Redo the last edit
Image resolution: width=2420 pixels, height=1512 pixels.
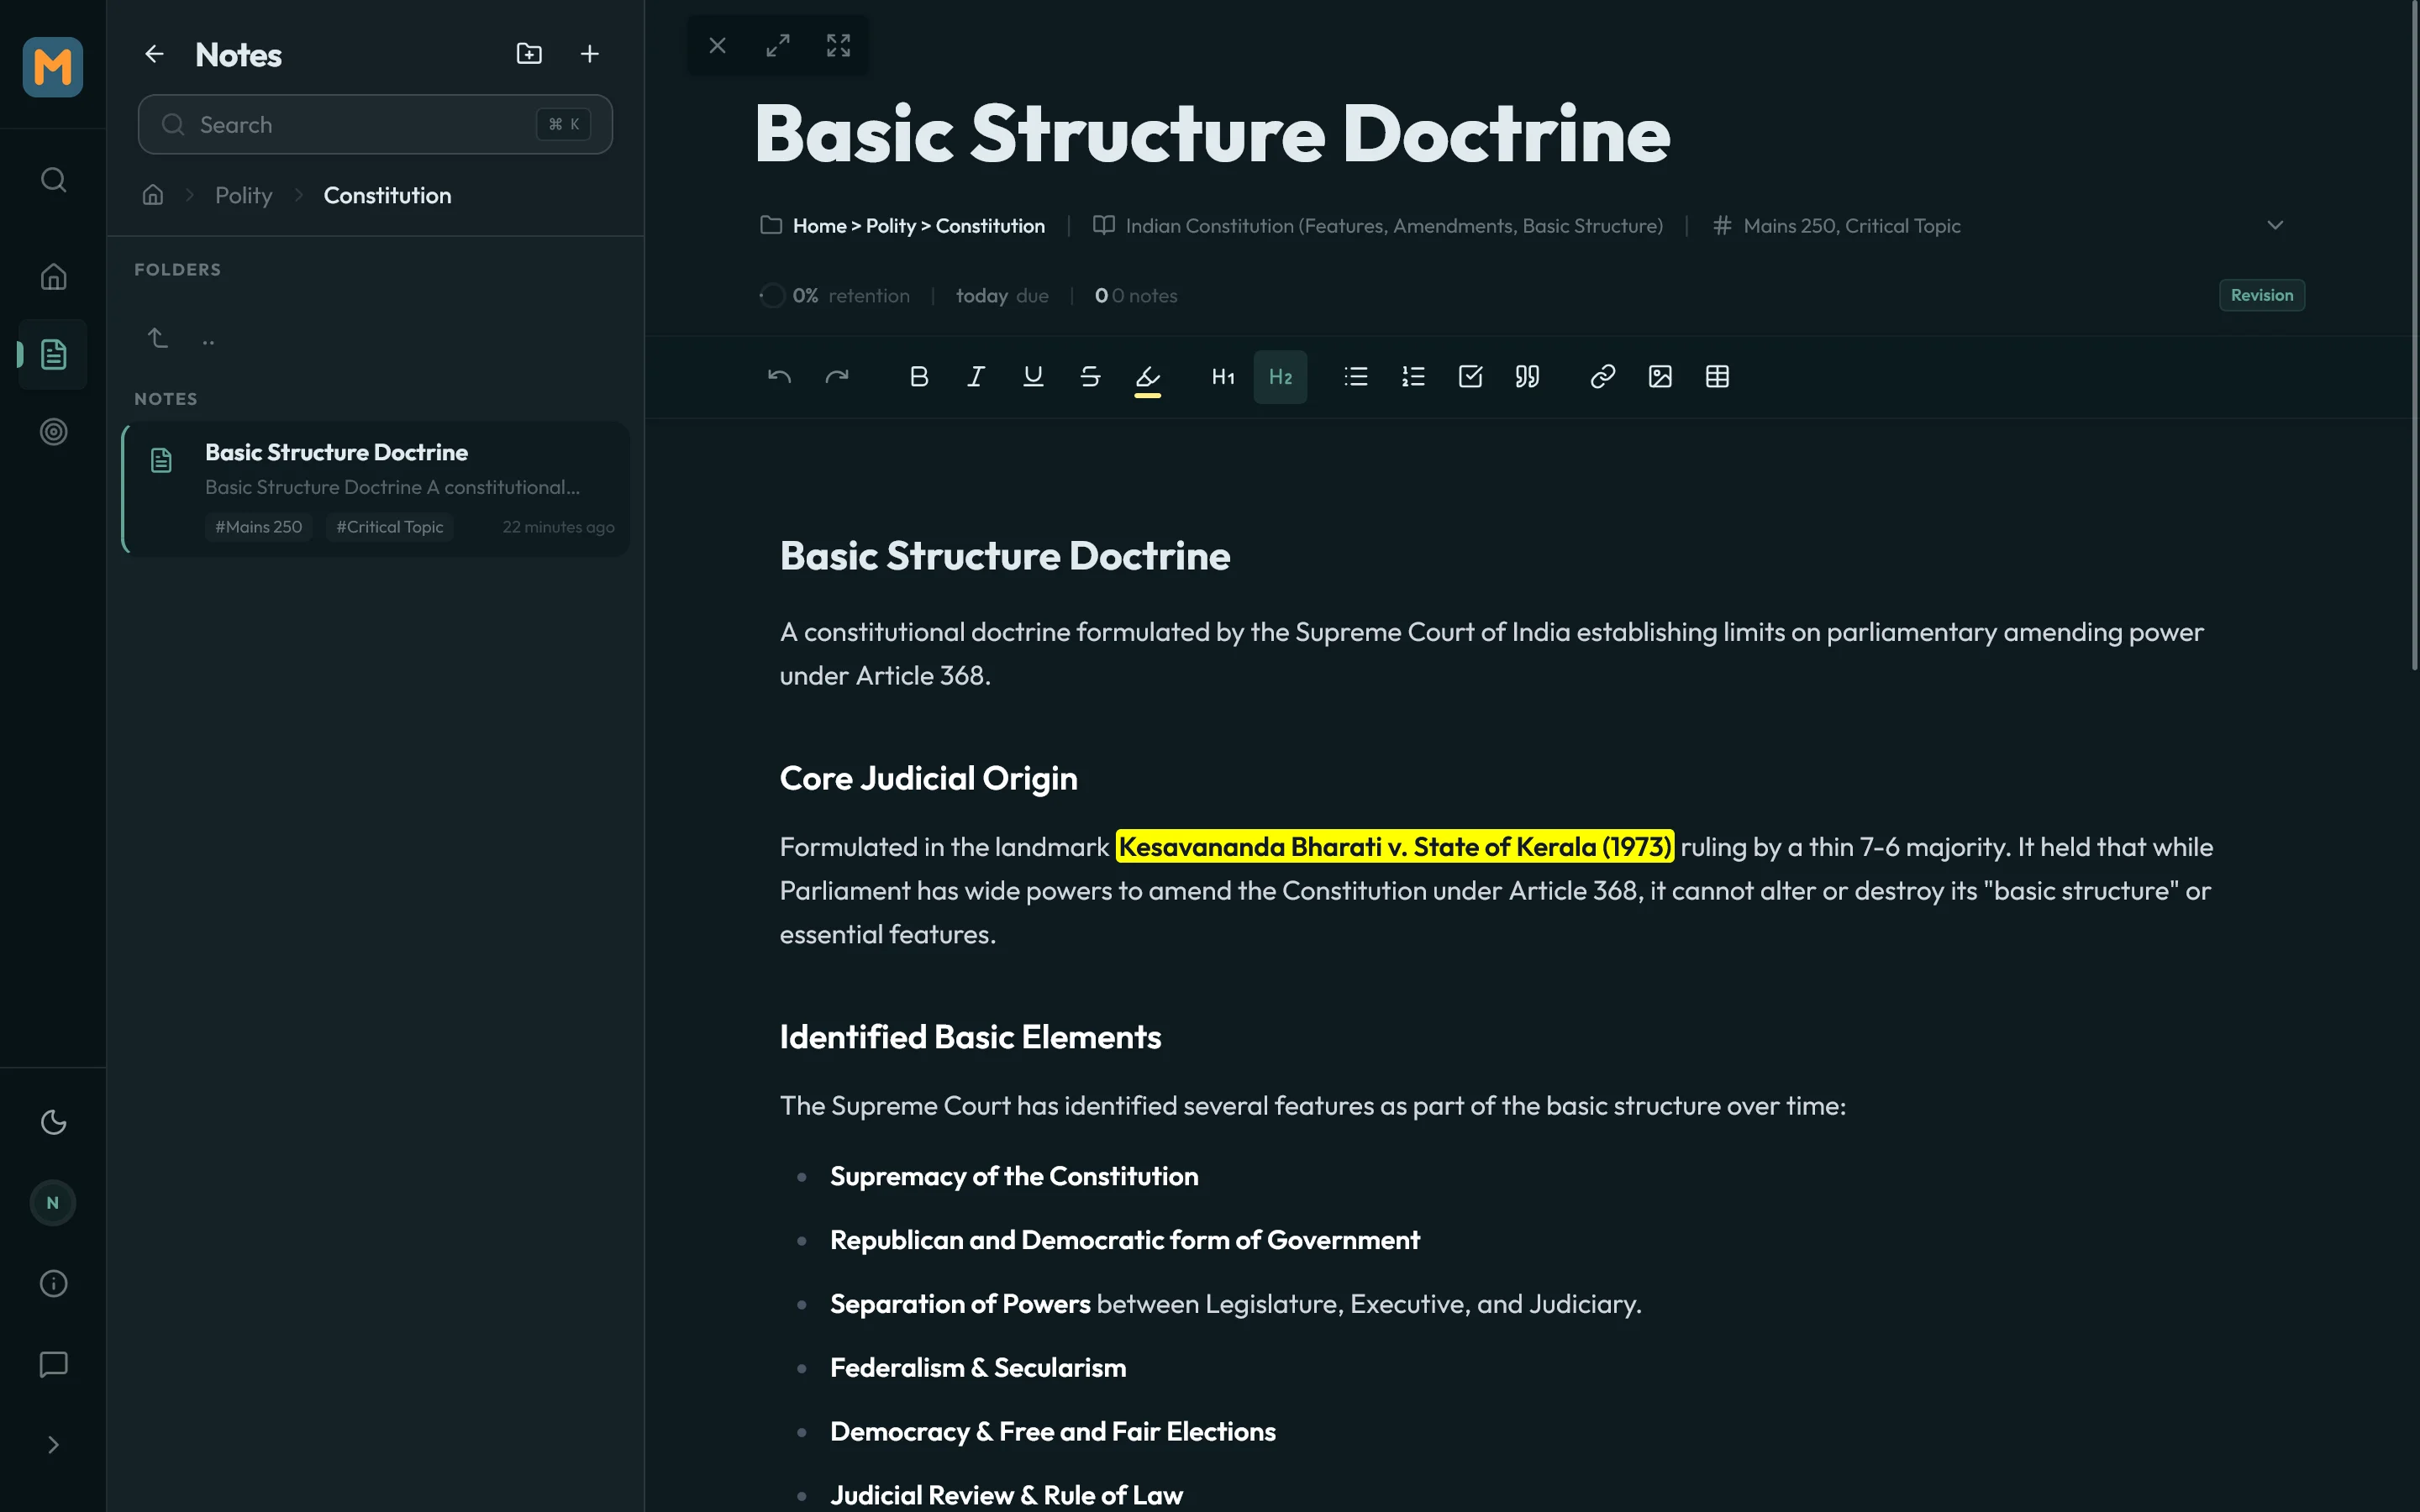[837, 377]
